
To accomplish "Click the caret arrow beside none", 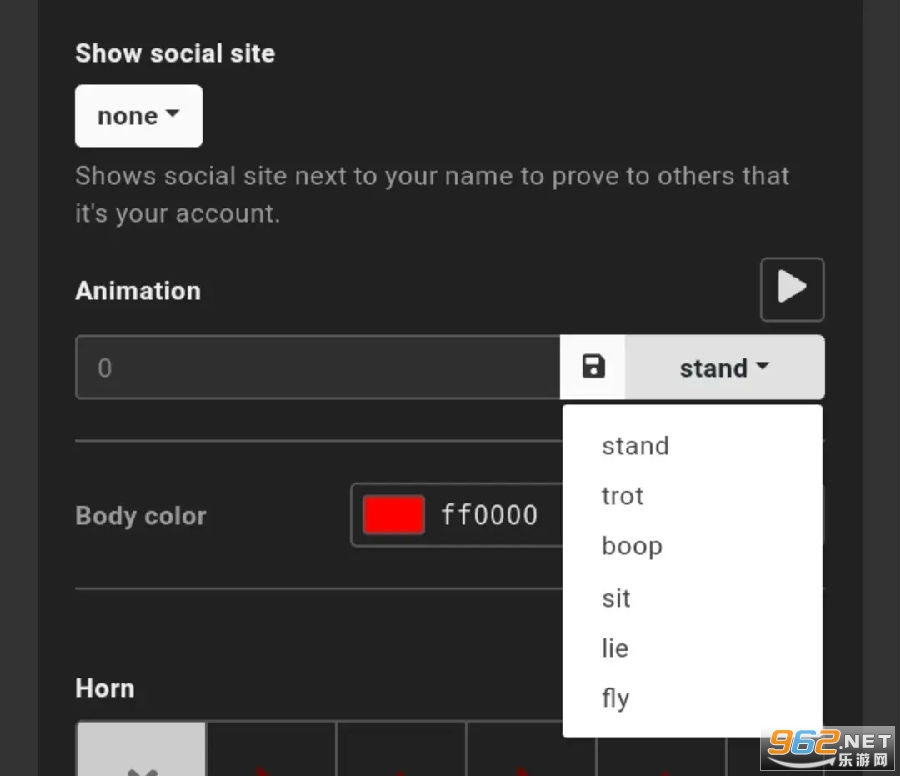I will 172,114.
